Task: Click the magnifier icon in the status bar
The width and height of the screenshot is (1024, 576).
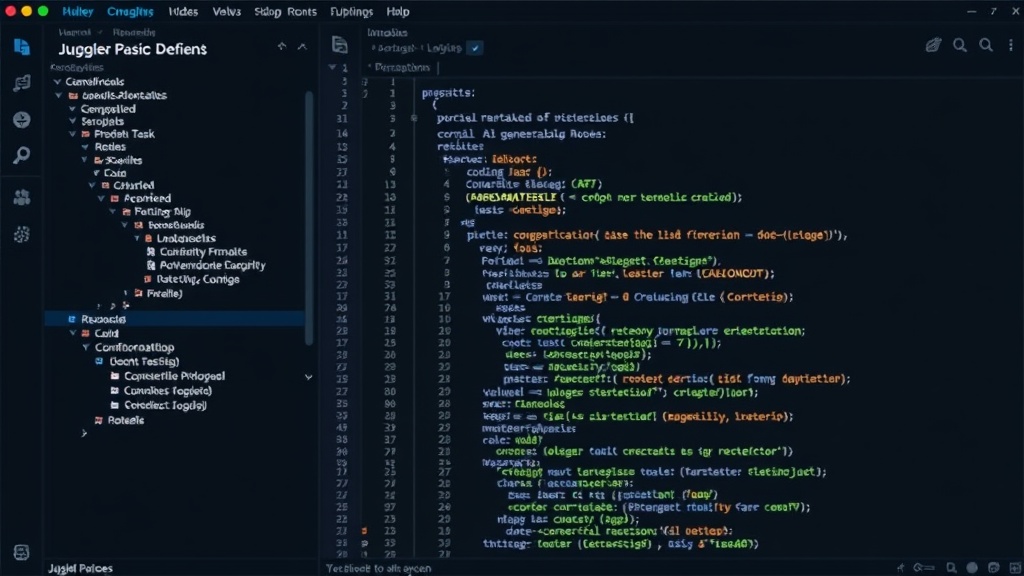Action: point(952,568)
